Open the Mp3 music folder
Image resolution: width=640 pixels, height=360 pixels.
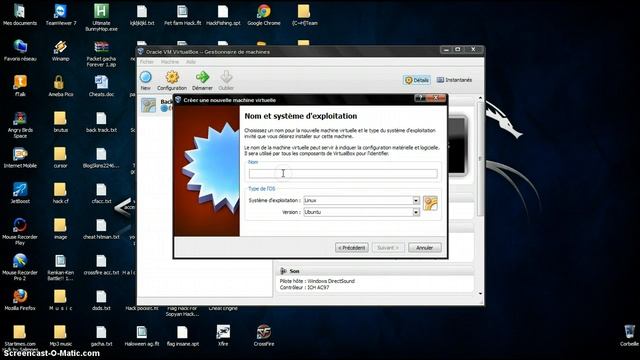[60, 336]
